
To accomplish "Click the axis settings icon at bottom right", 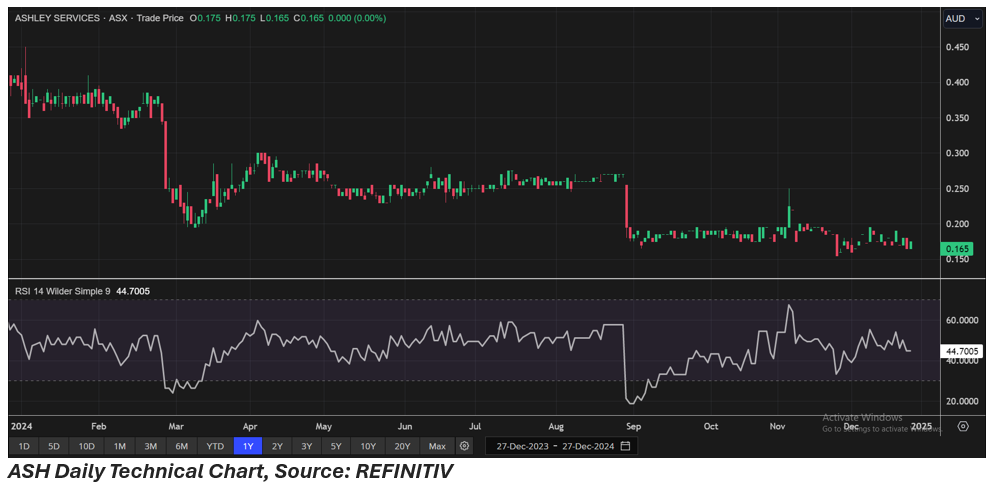I will (963, 426).
